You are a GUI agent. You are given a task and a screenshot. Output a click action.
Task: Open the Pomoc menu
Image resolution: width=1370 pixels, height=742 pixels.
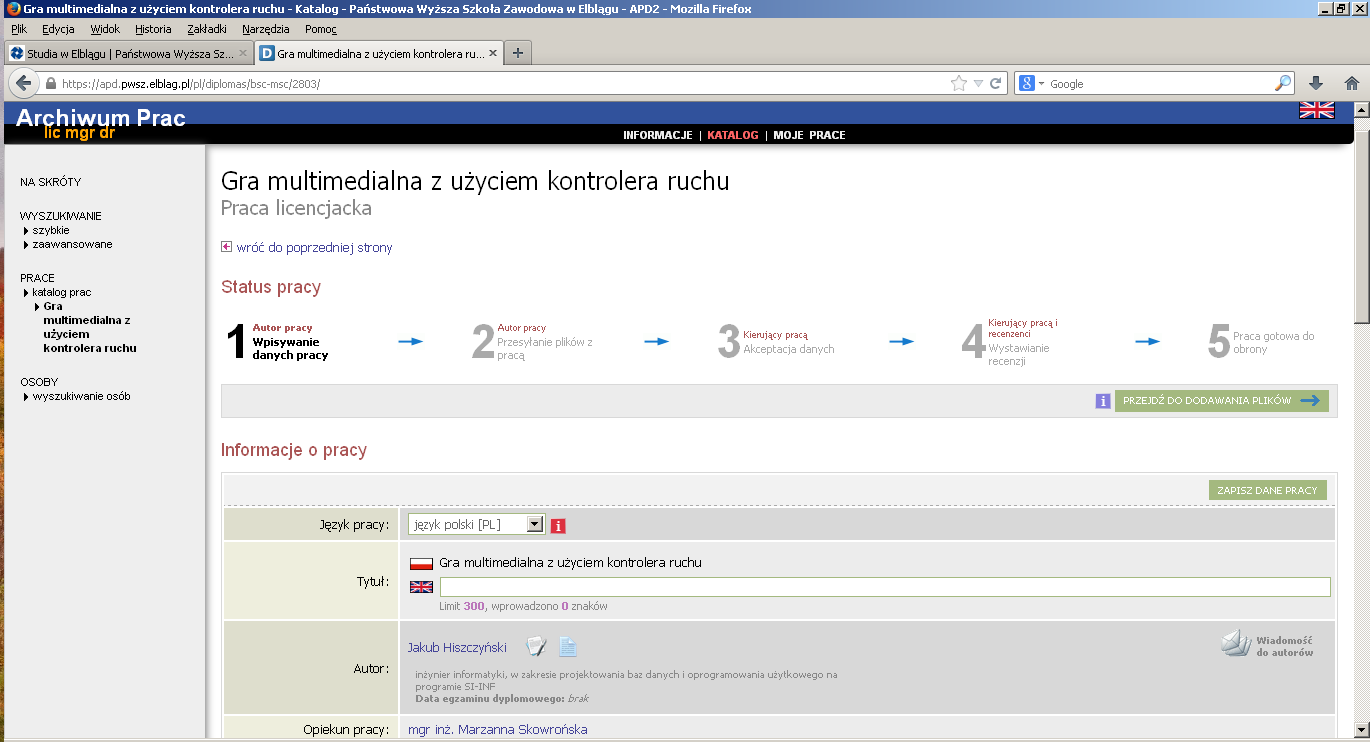coord(321,29)
